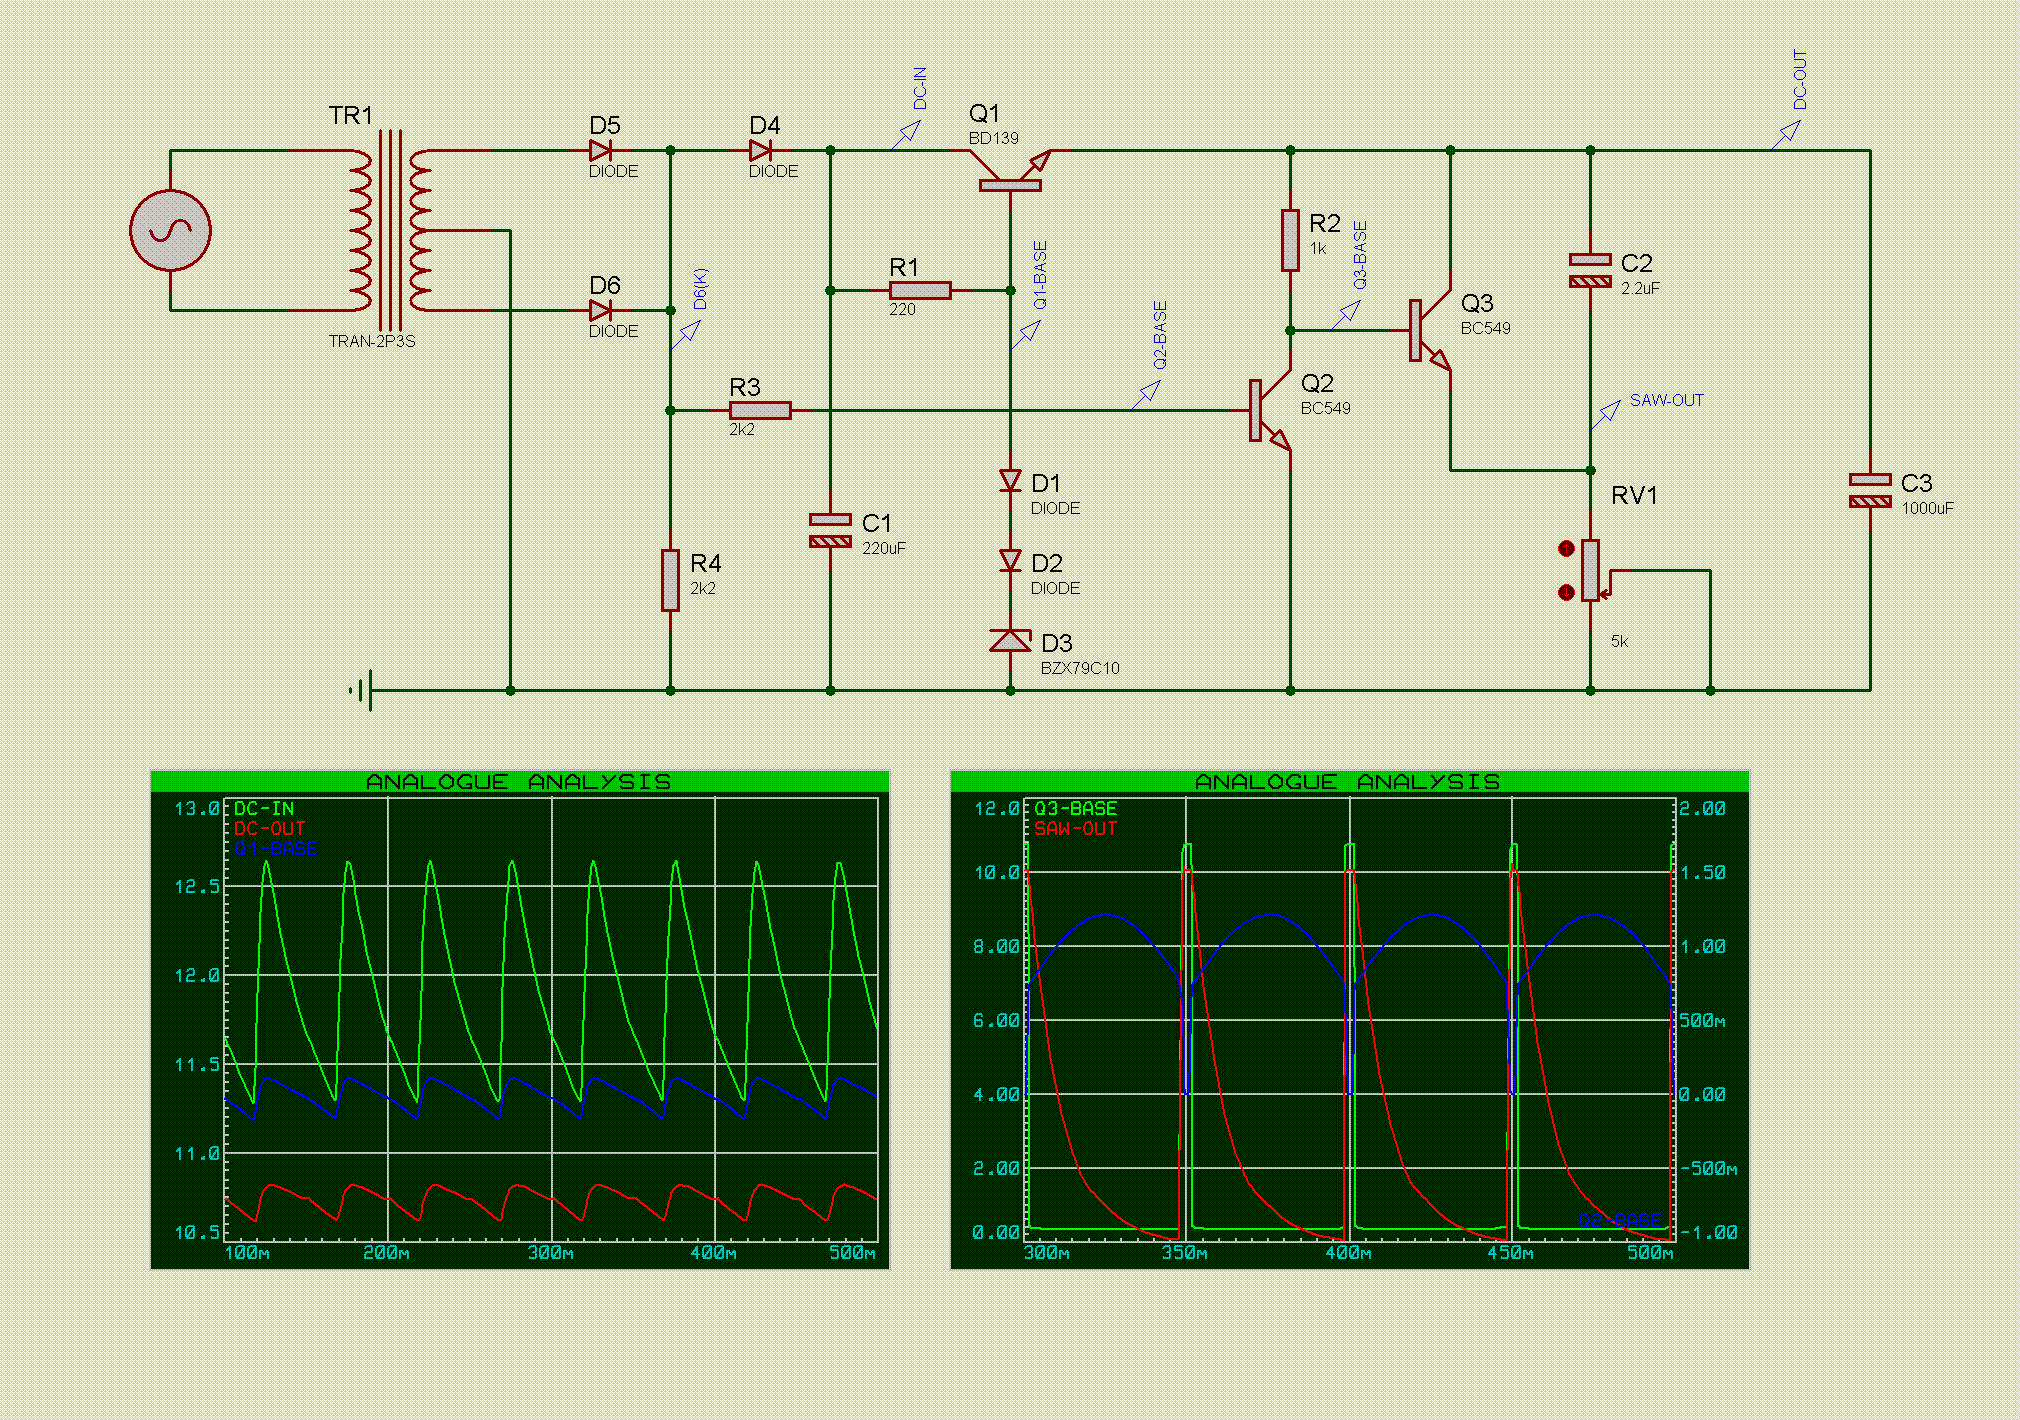2020x1420 pixels.
Task: Click right graph ANALOGUE ANALYSIS title bar
Action: pyautogui.click(x=1349, y=781)
